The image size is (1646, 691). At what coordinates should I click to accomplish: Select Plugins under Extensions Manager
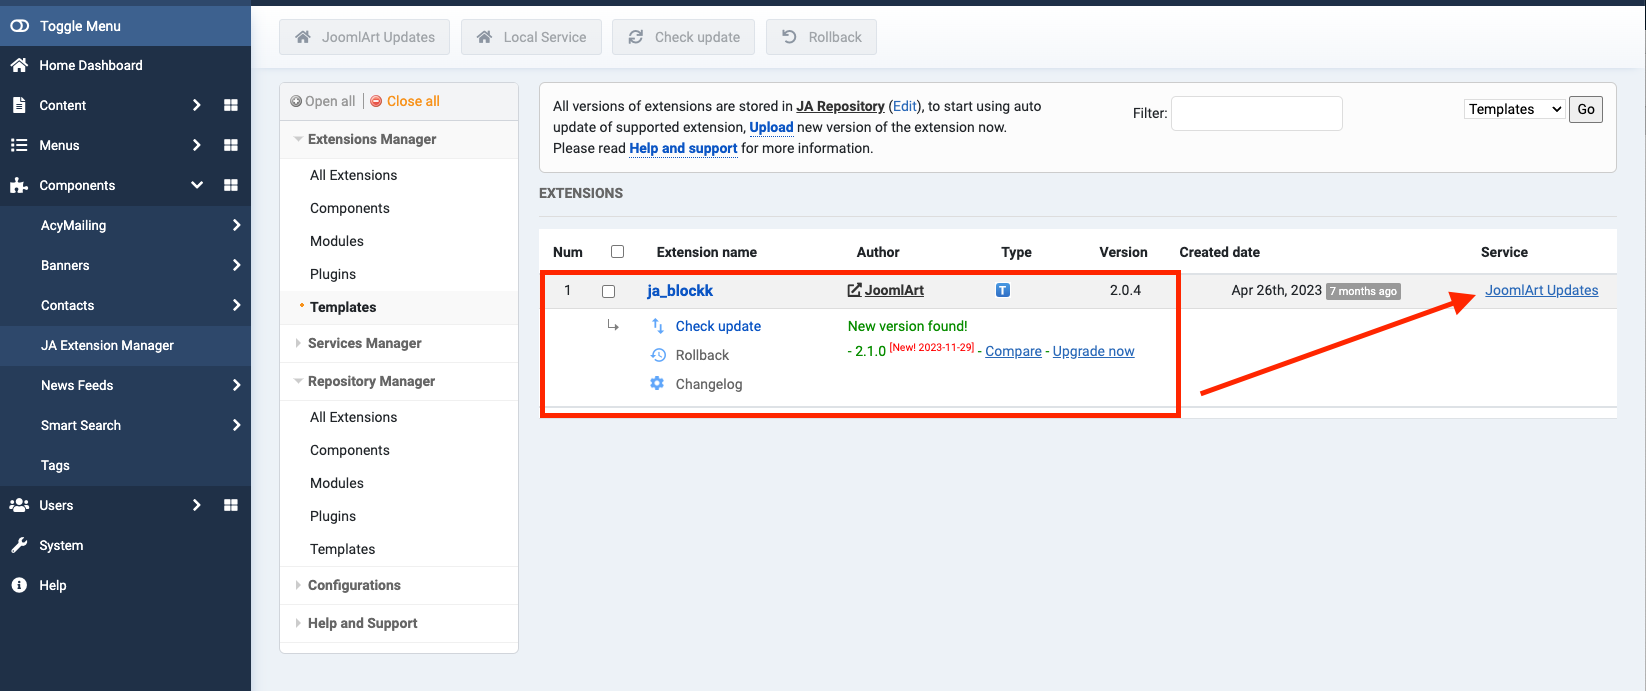[x=333, y=274]
